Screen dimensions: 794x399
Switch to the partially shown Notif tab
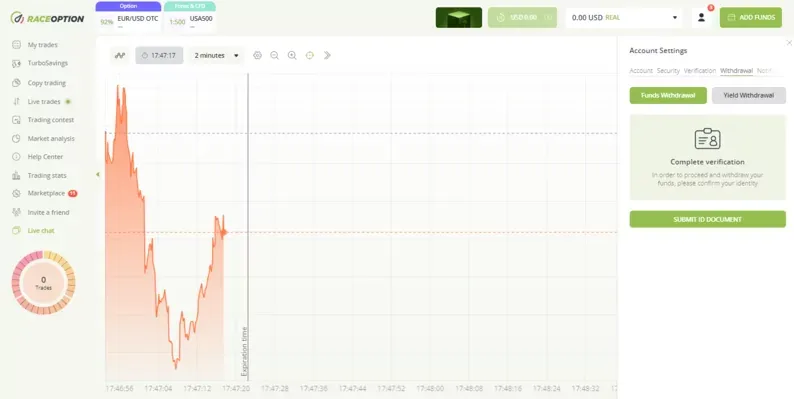[764, 71]
